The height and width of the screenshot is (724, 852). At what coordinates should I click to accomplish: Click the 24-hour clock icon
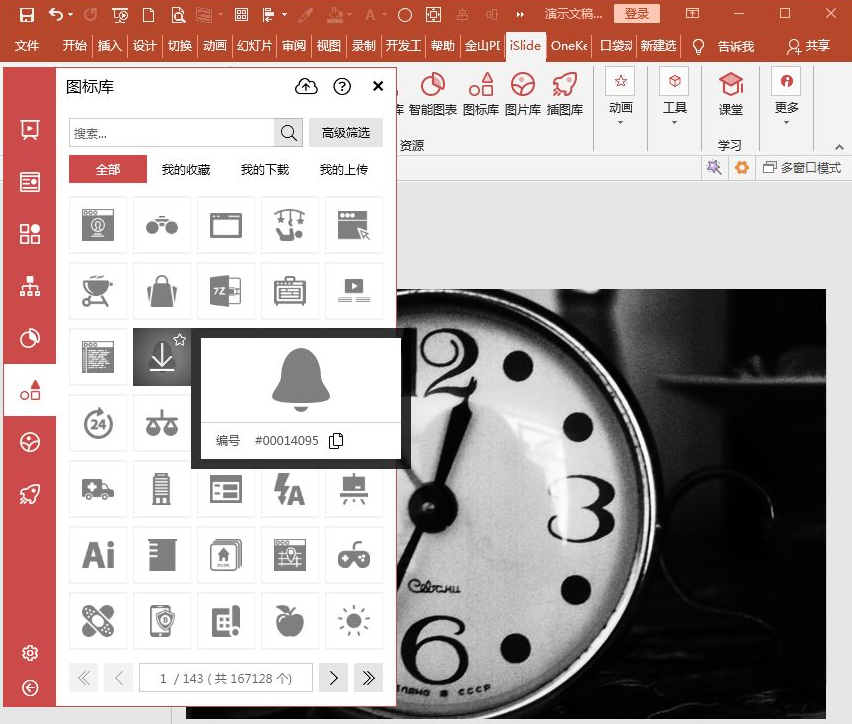(98, 423)
